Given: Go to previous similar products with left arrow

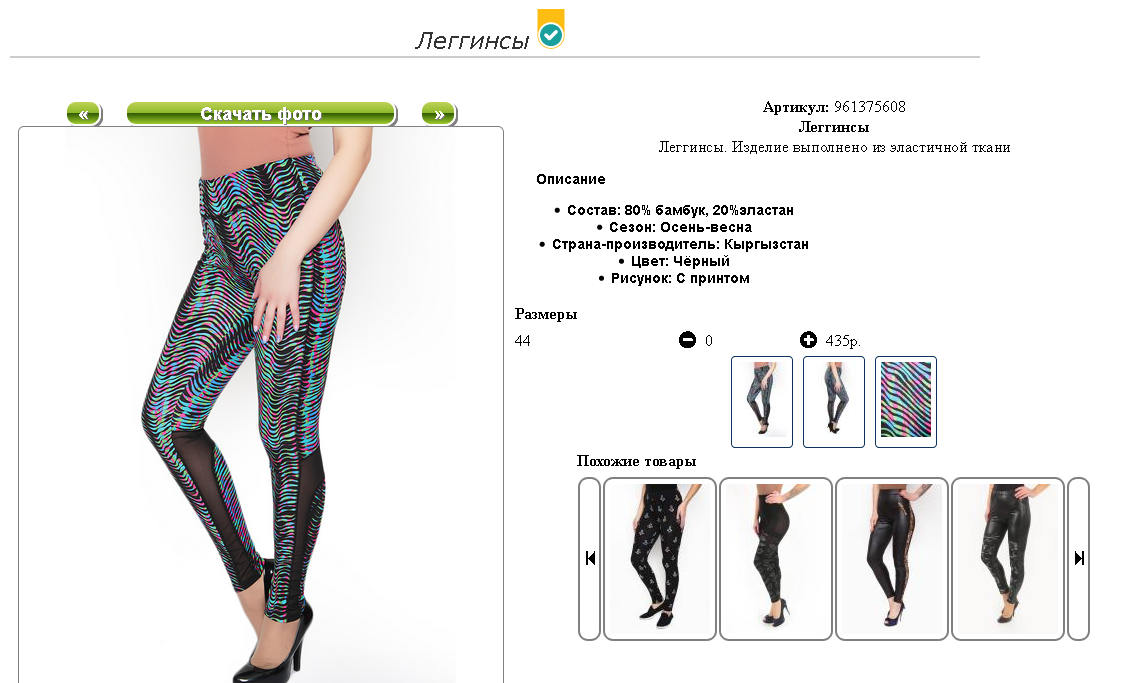Looking at the screenshot, I should click(x=590, y=558).
